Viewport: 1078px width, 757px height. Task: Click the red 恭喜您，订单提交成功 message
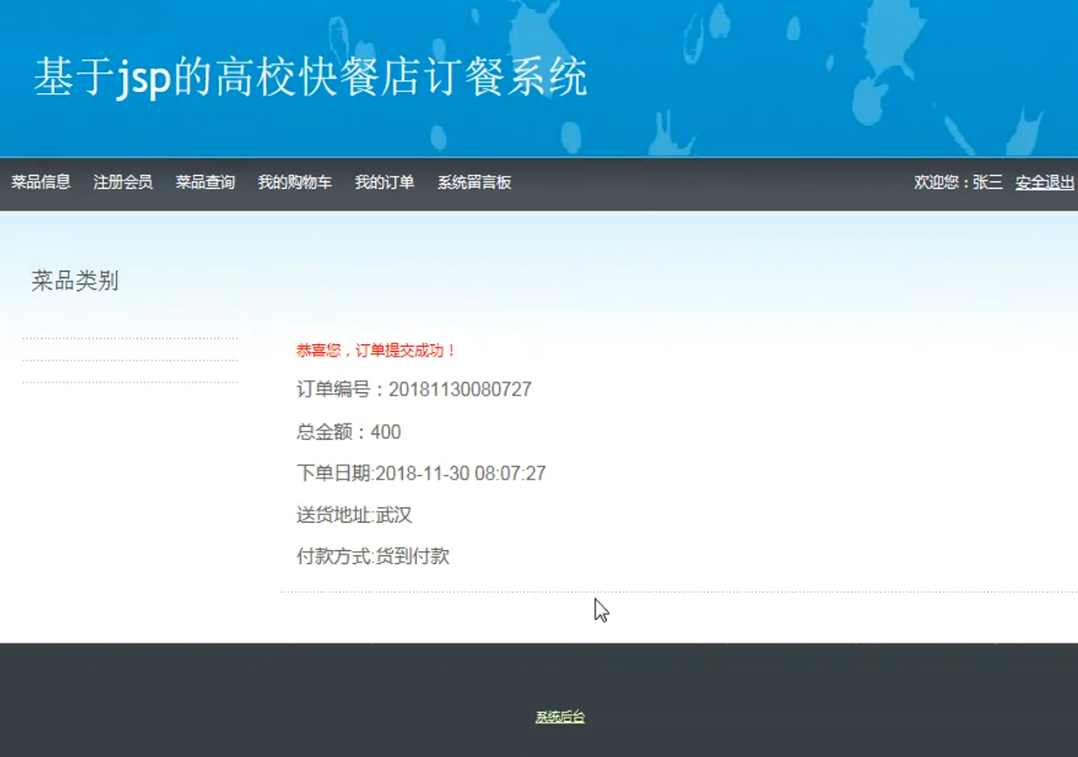click(375, 350)
